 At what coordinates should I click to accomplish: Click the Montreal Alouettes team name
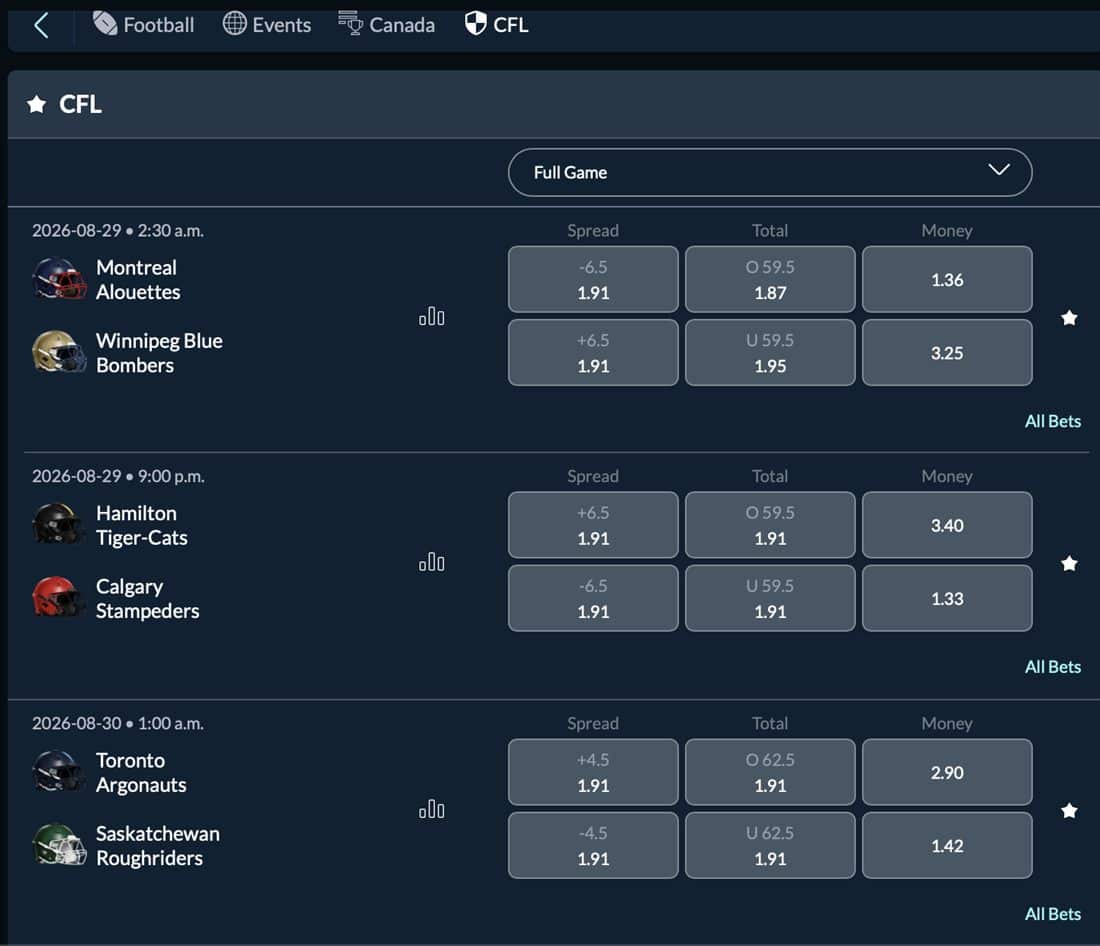coord(138,279)
